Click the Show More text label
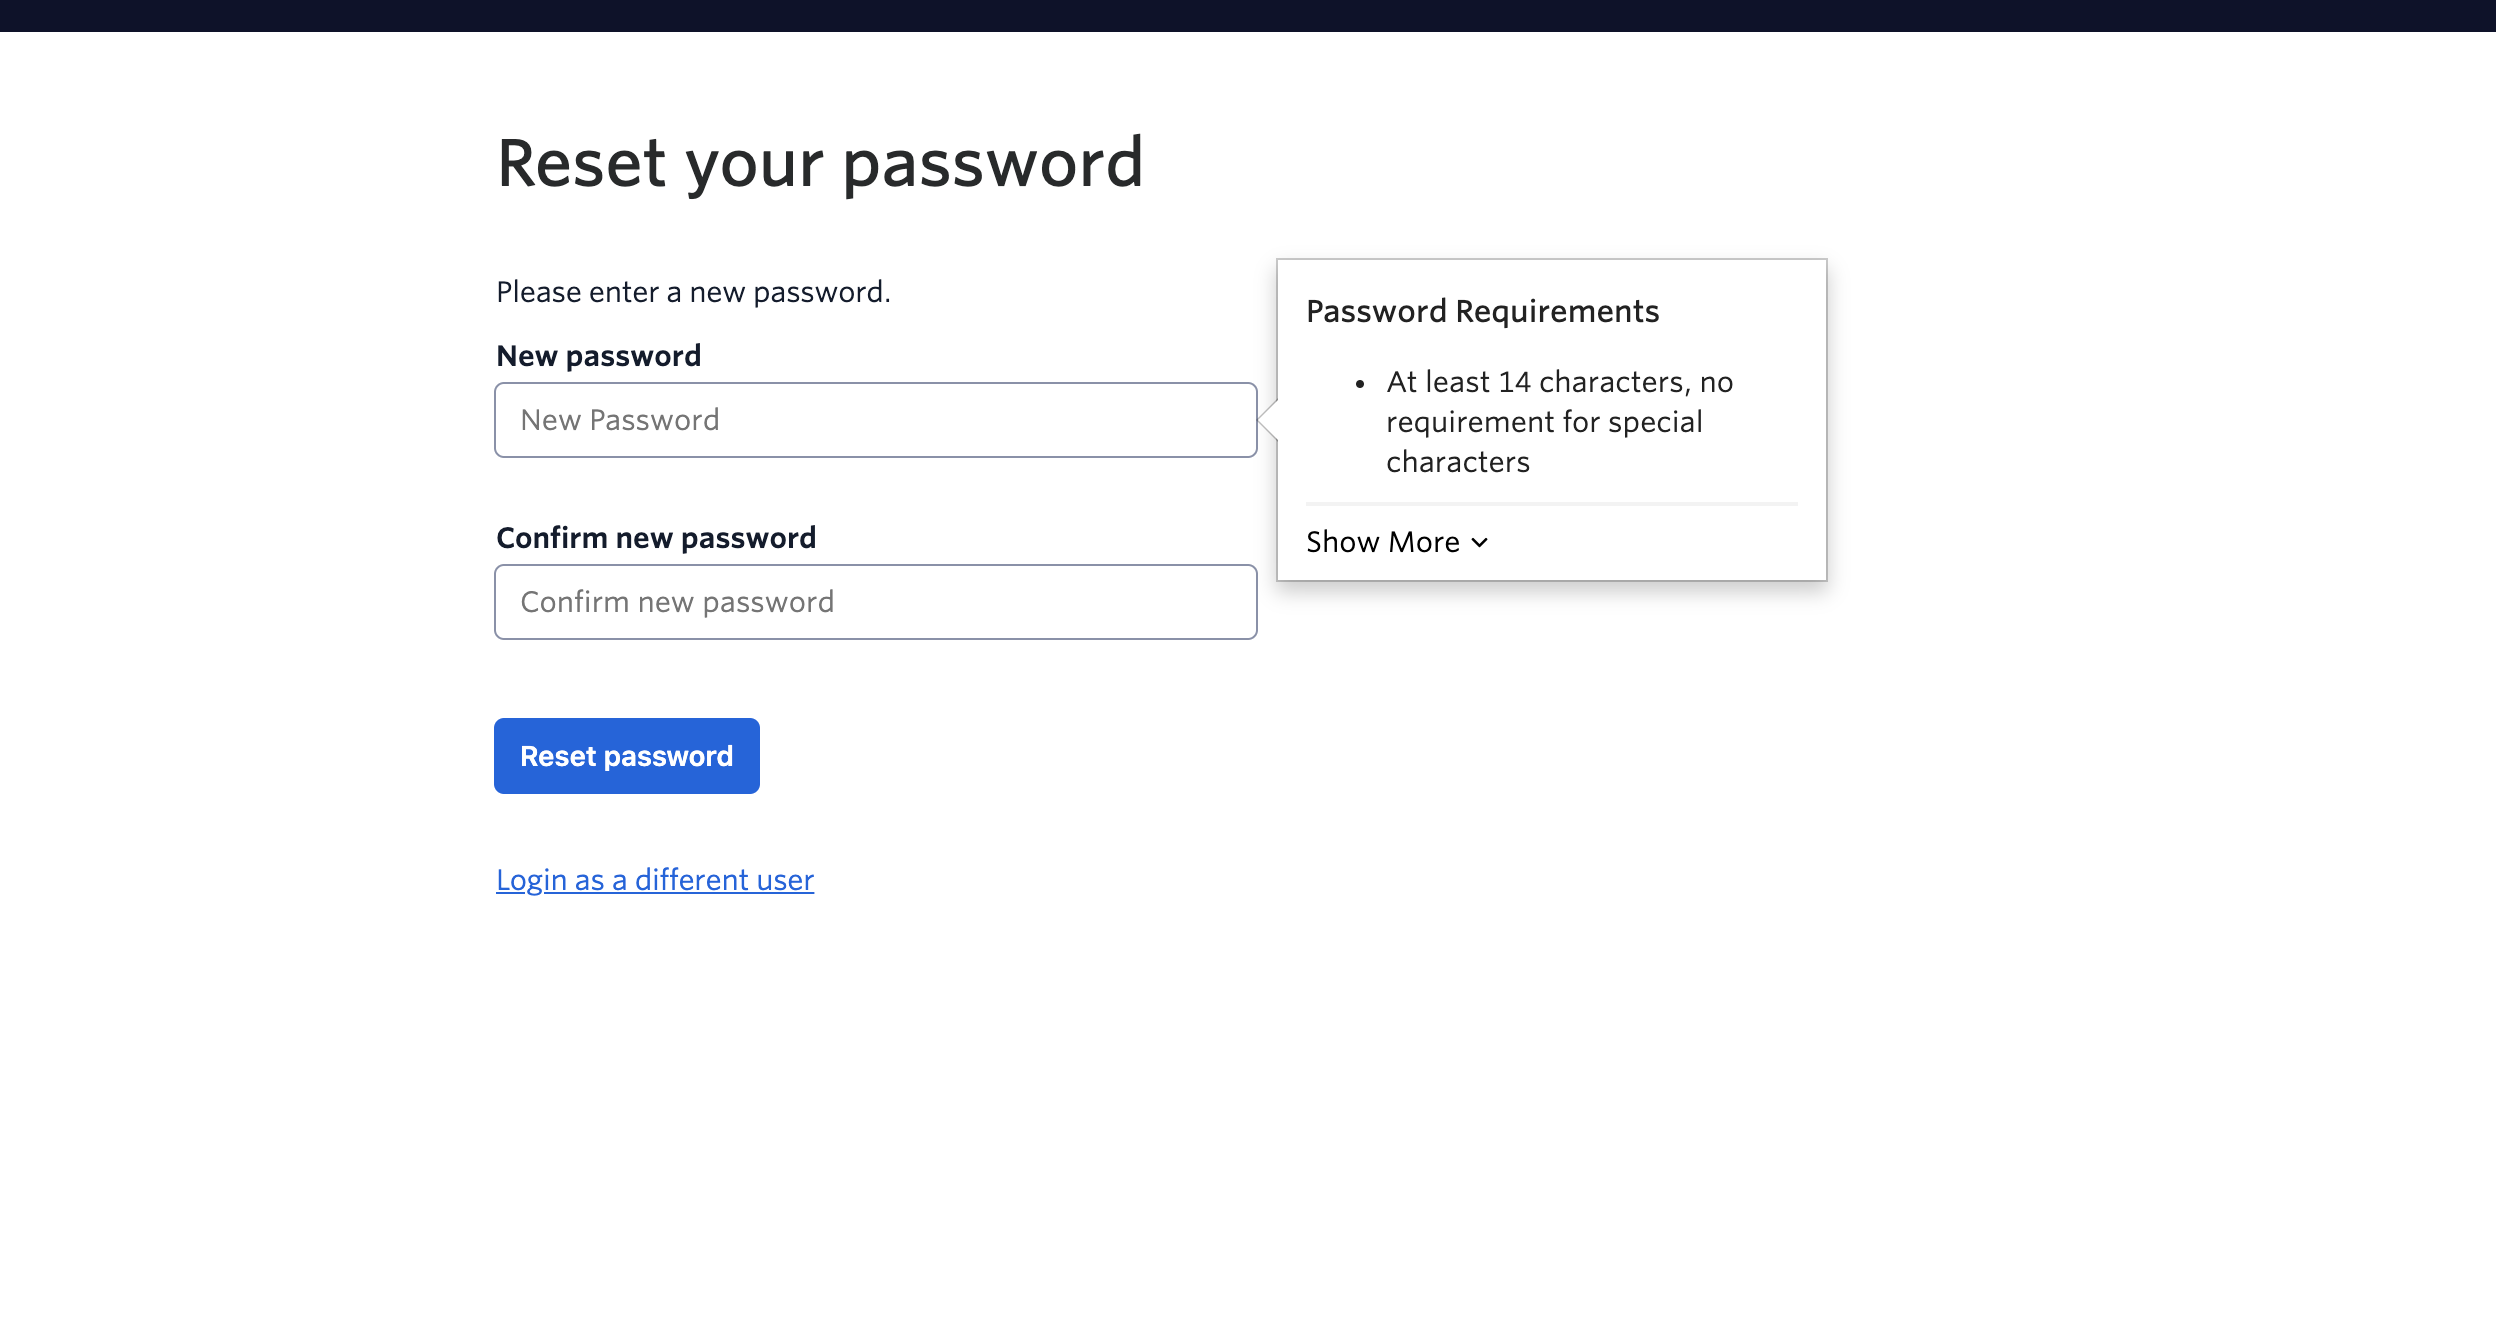 [x=1385, y=541]
